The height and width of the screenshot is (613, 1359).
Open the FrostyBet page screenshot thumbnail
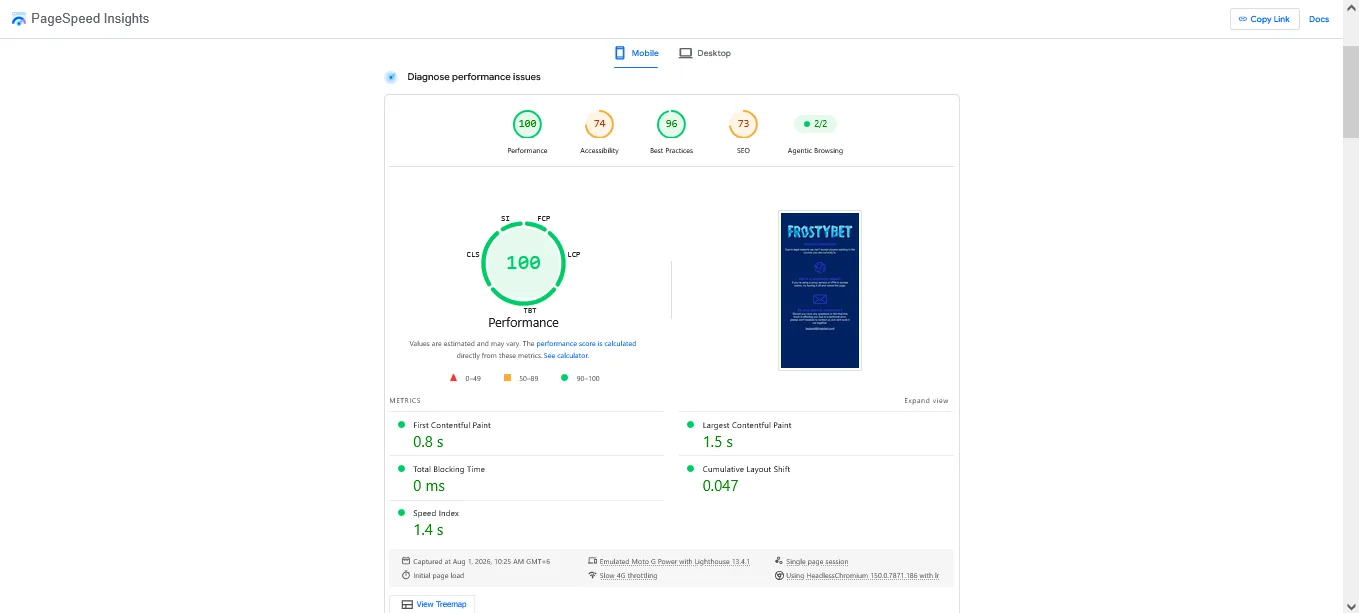(820, 290)
